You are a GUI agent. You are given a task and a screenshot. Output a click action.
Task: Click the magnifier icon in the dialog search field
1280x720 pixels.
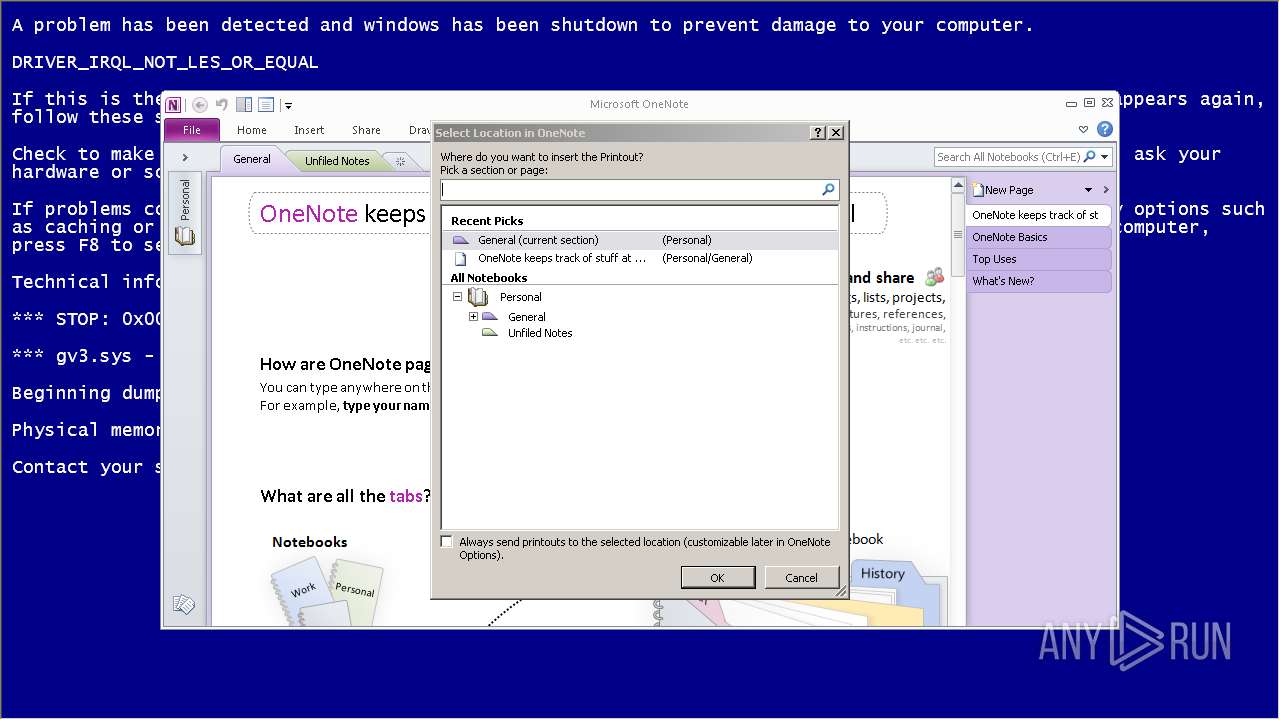828,189
